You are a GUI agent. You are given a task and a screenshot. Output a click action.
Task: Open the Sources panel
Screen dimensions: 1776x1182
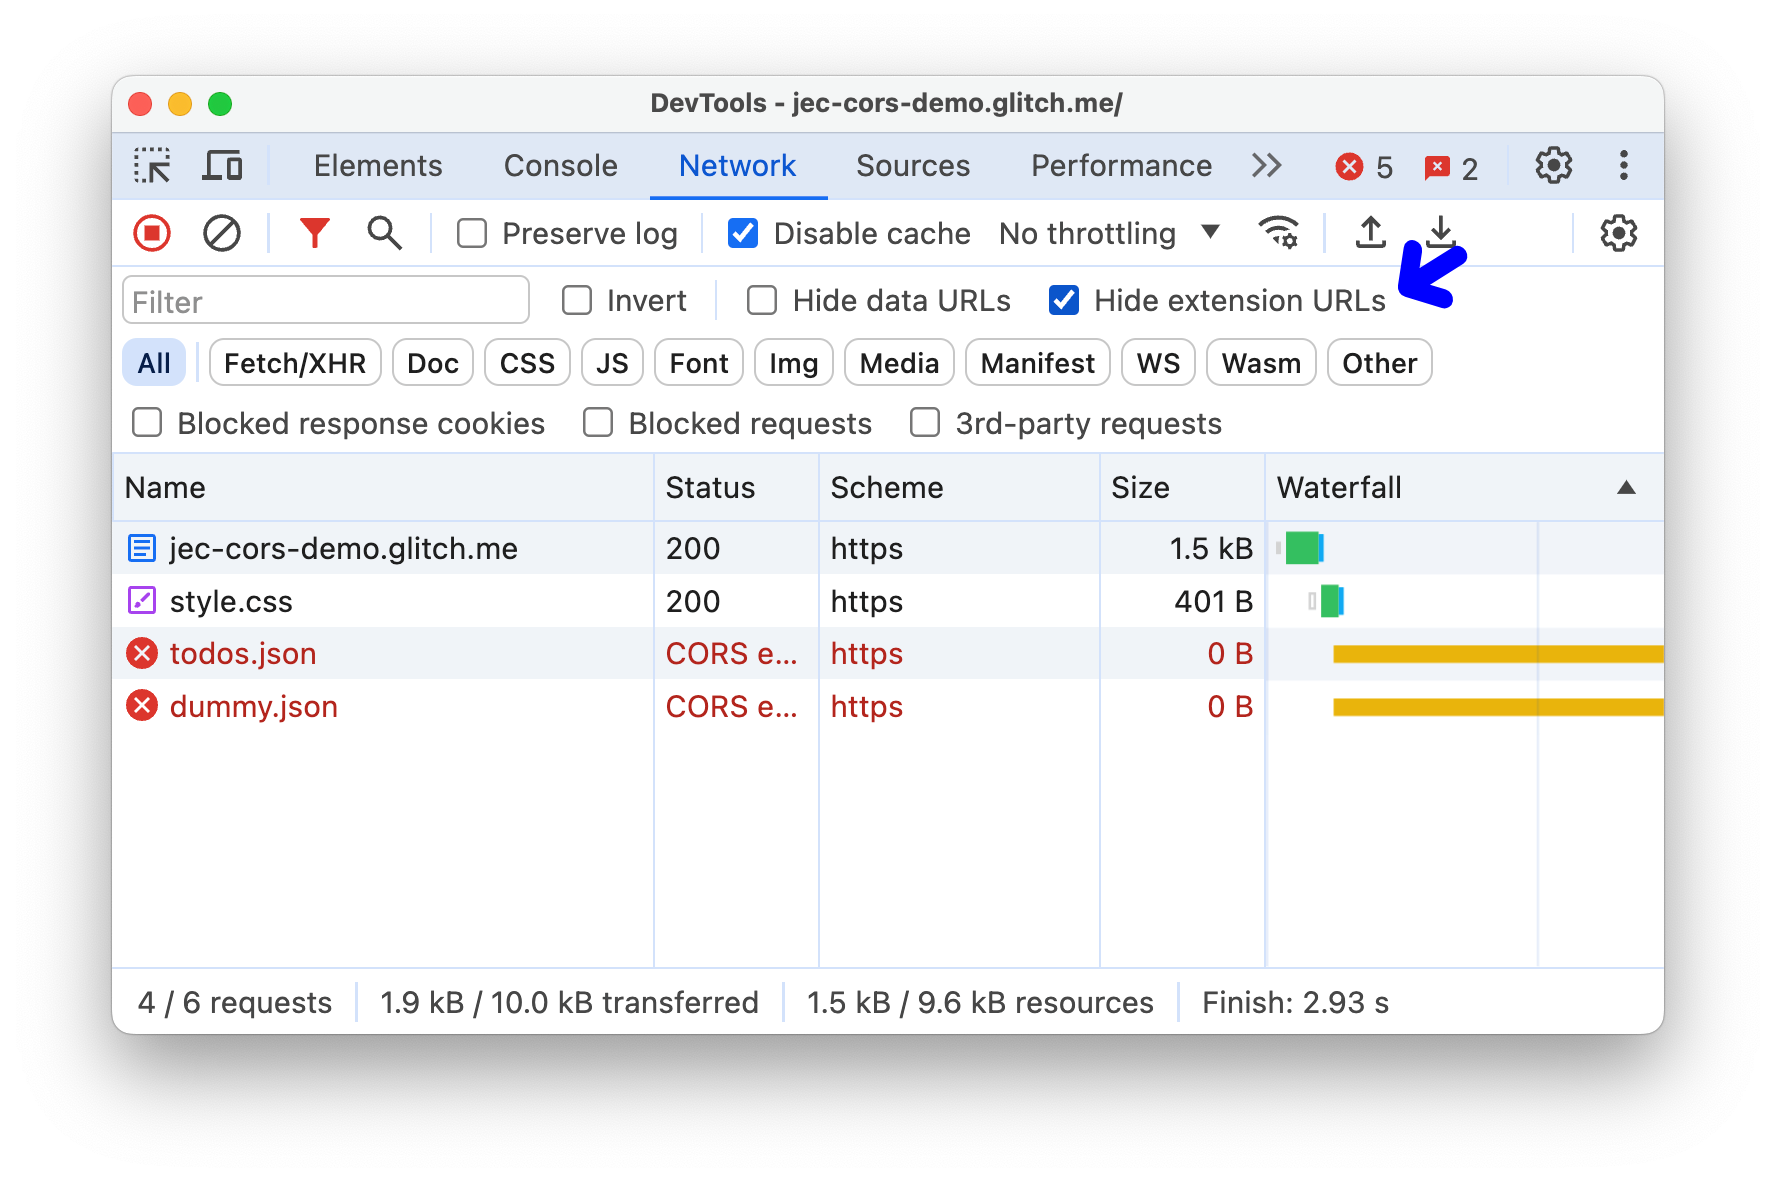coord(912,165)
